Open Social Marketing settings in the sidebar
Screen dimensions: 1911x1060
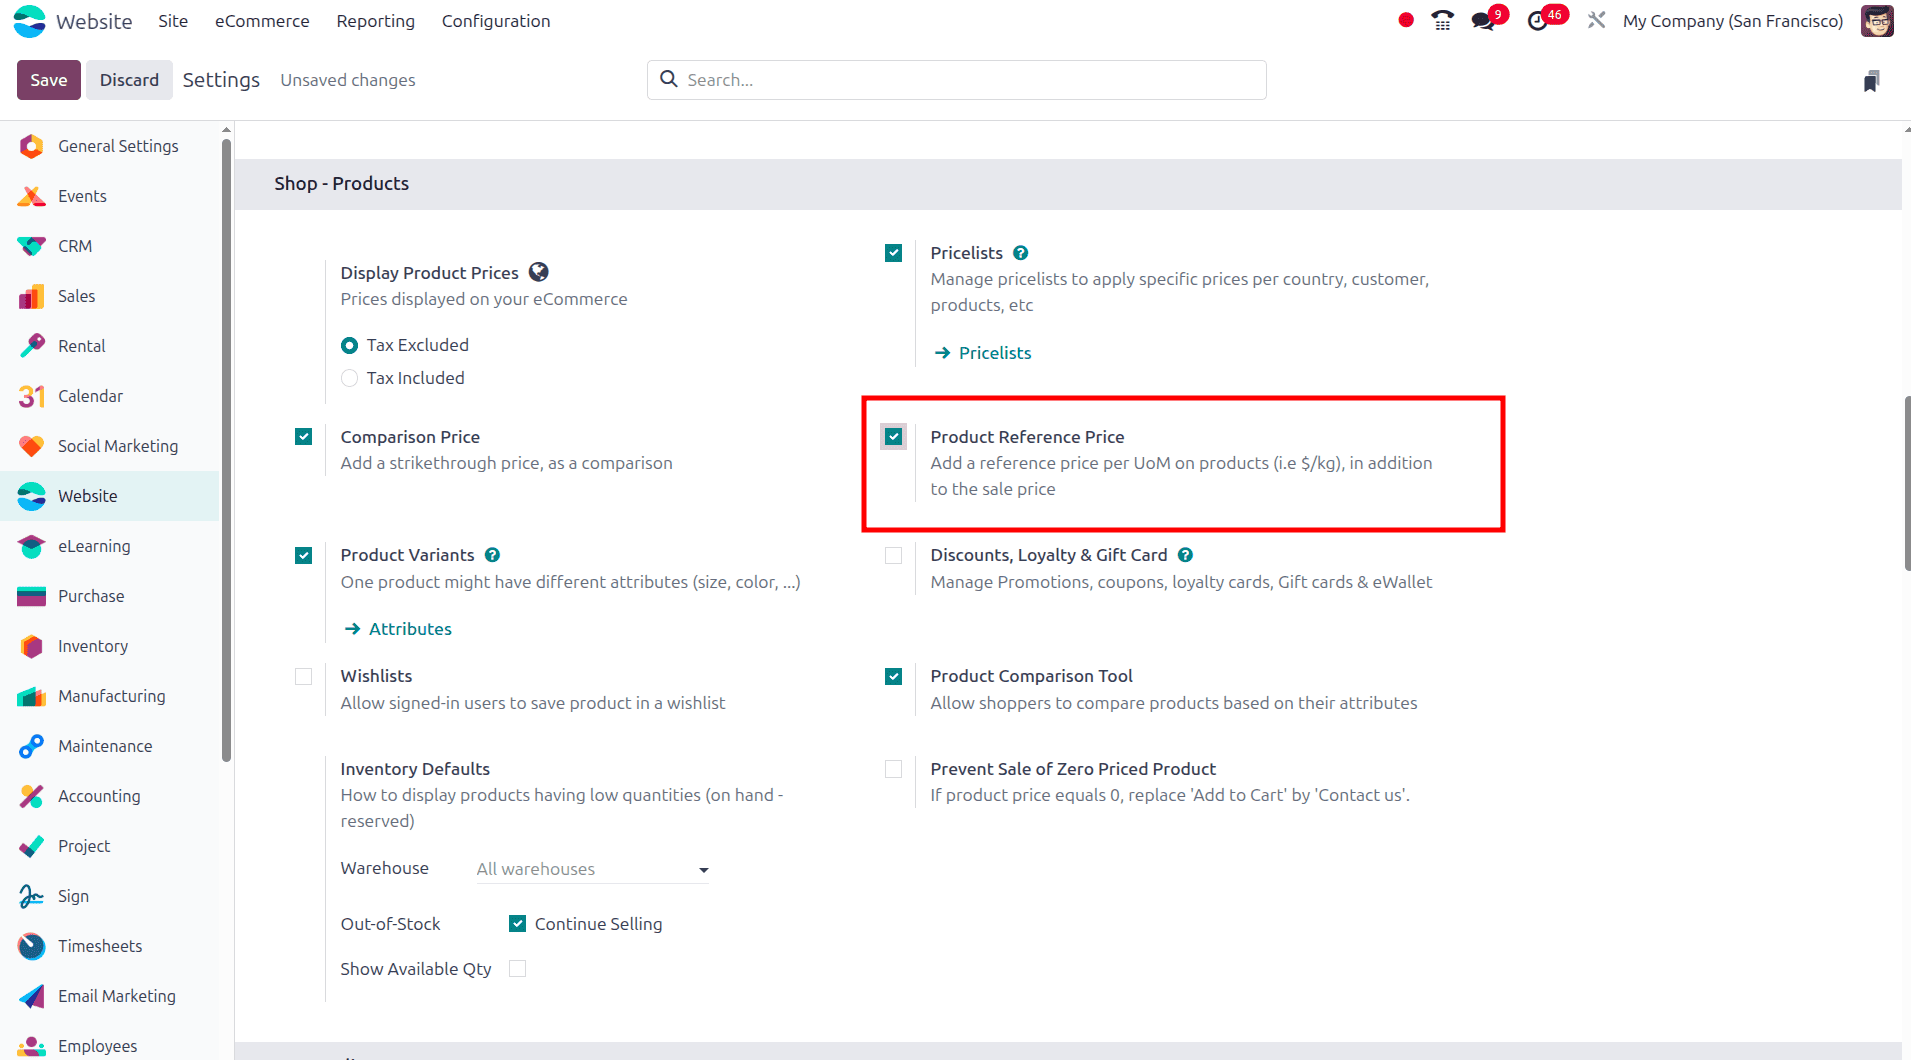click(x=109, y=446)
